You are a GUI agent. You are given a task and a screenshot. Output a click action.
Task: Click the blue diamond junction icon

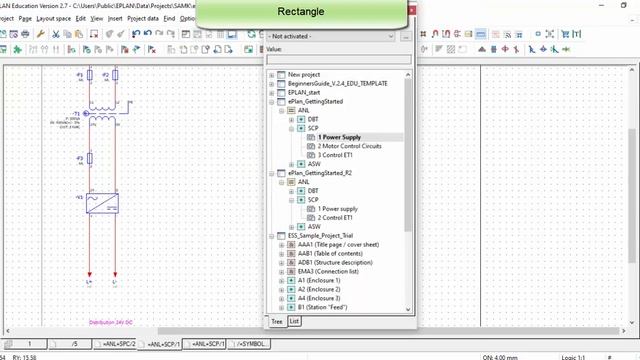[543, 50]
